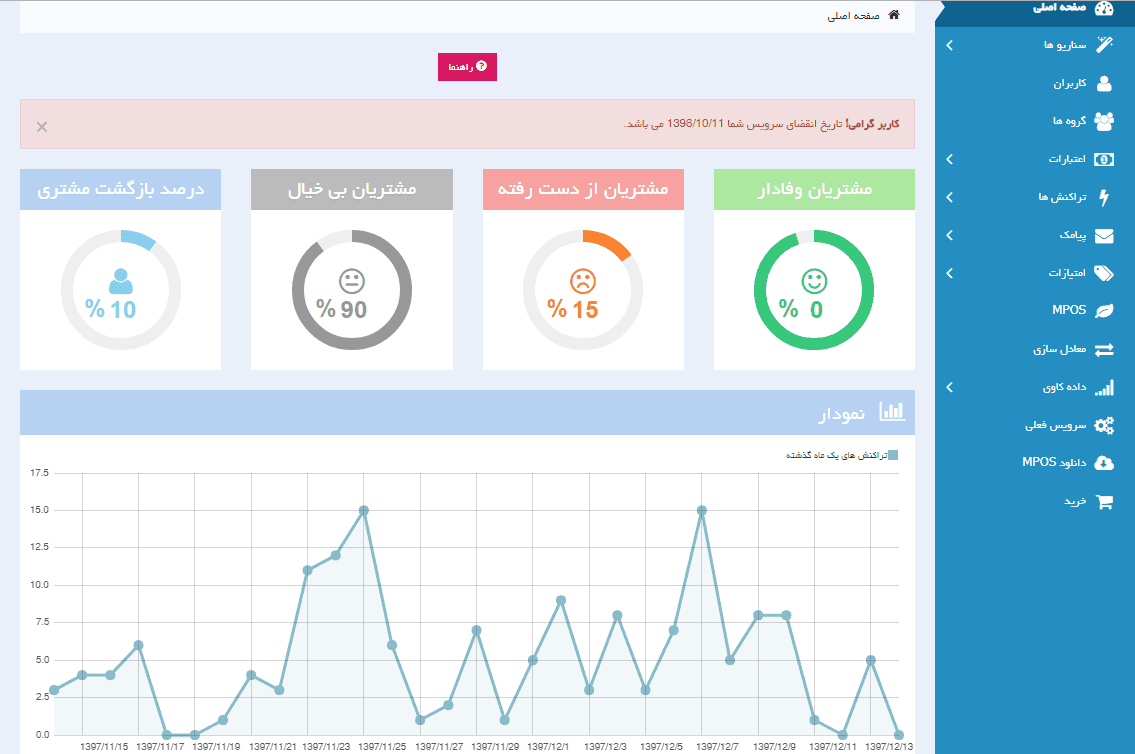Click the chart icon in the نمودار header
This screenshot has width=1135, height=754.
(893, 411)
